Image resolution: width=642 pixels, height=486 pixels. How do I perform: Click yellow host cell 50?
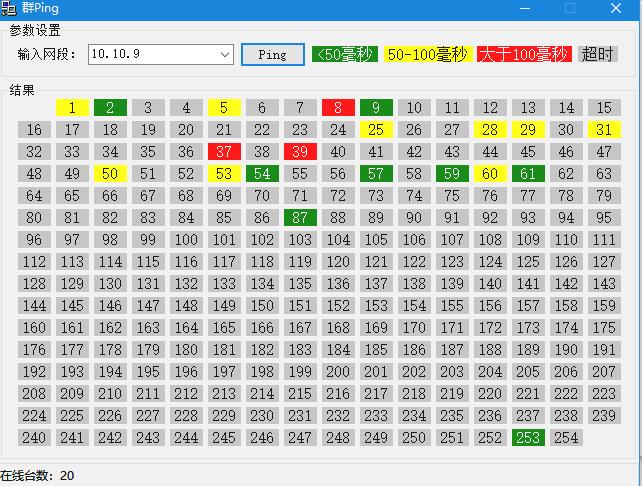pos(110,174)
